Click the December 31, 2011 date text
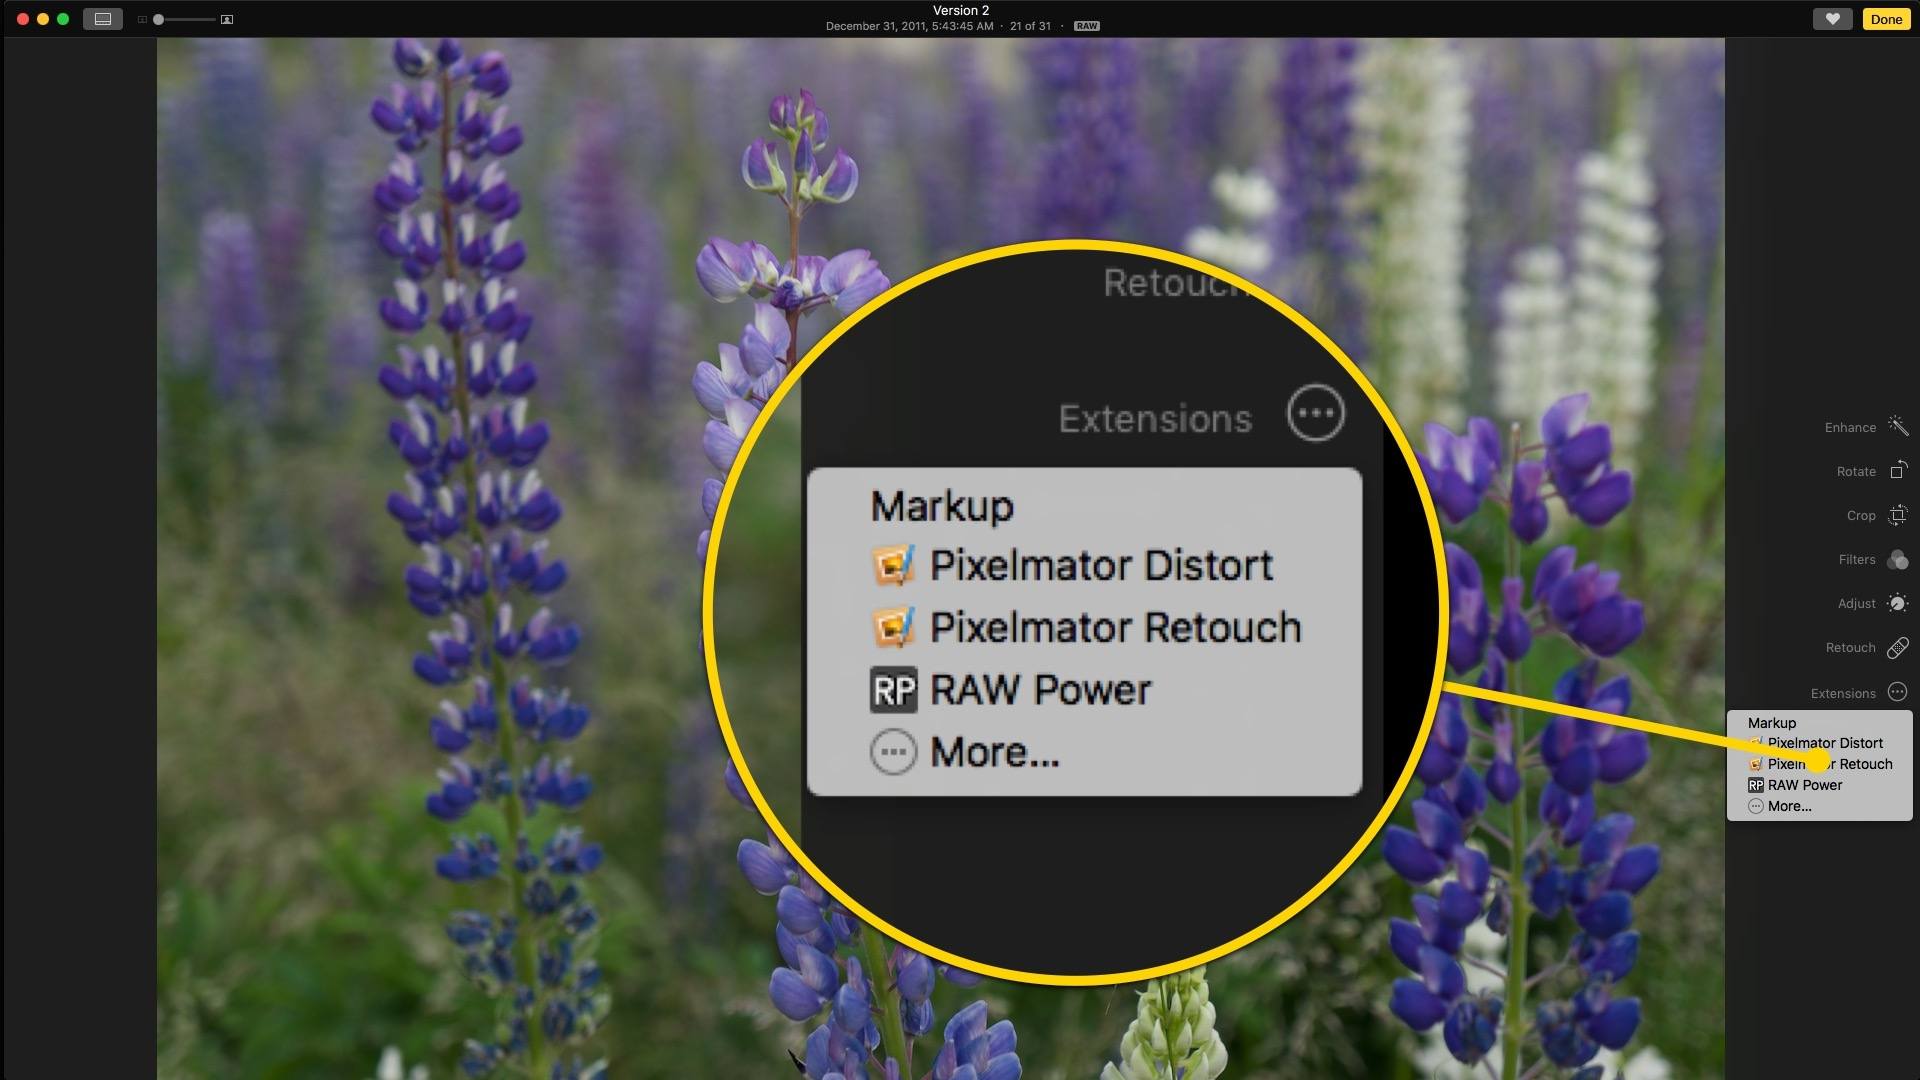The height and width of the screenshot is (1080, 1920). pos(875,26)
